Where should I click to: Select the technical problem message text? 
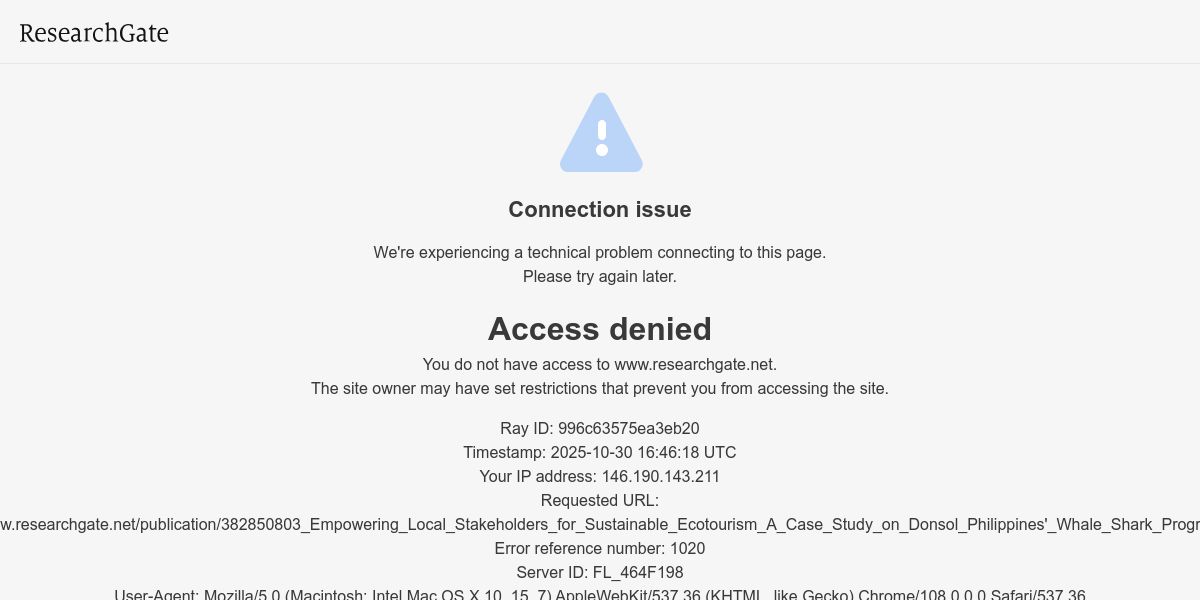tap(600, 252)
